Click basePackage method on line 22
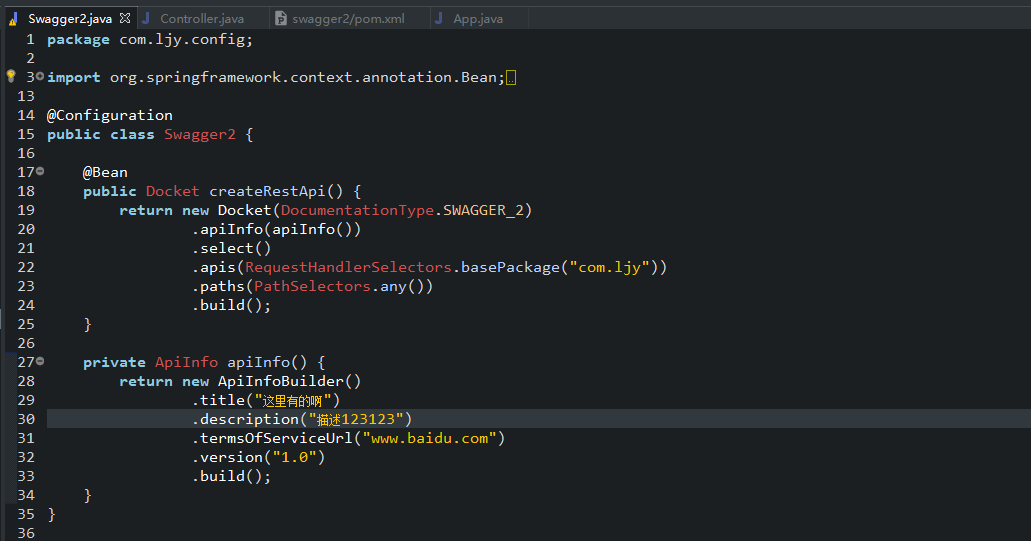Viewport: 1031px width, 541px height. pyautogui.click(x=510, y=268)
